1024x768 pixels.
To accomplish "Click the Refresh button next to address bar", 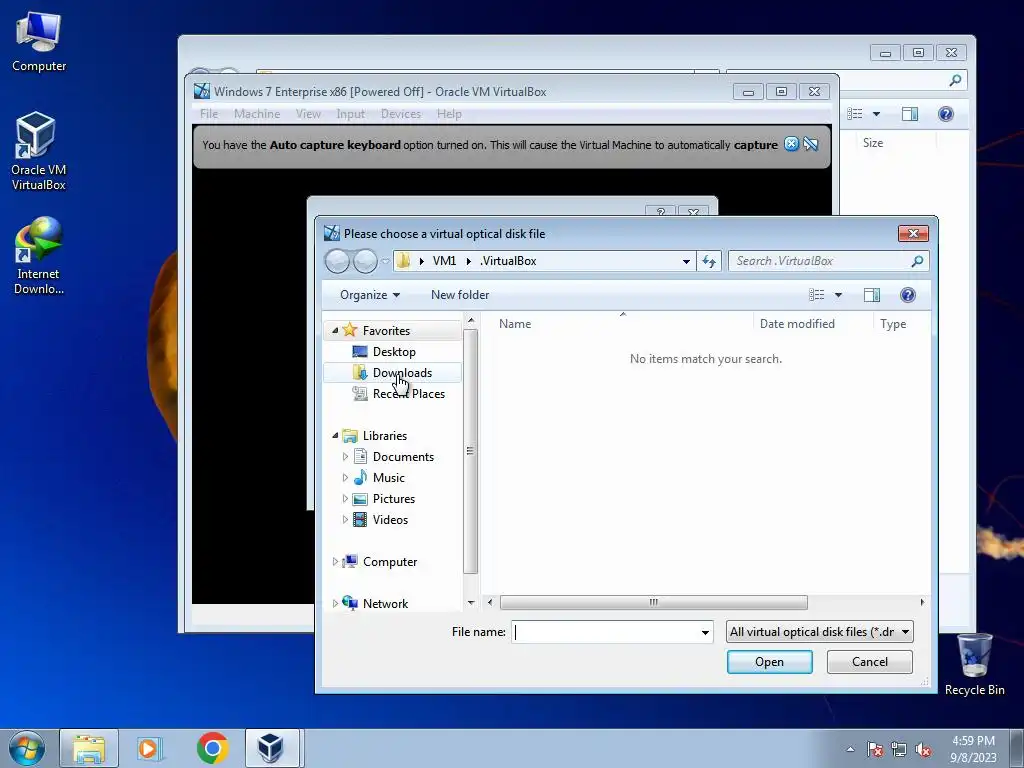I will coord(709,261).
